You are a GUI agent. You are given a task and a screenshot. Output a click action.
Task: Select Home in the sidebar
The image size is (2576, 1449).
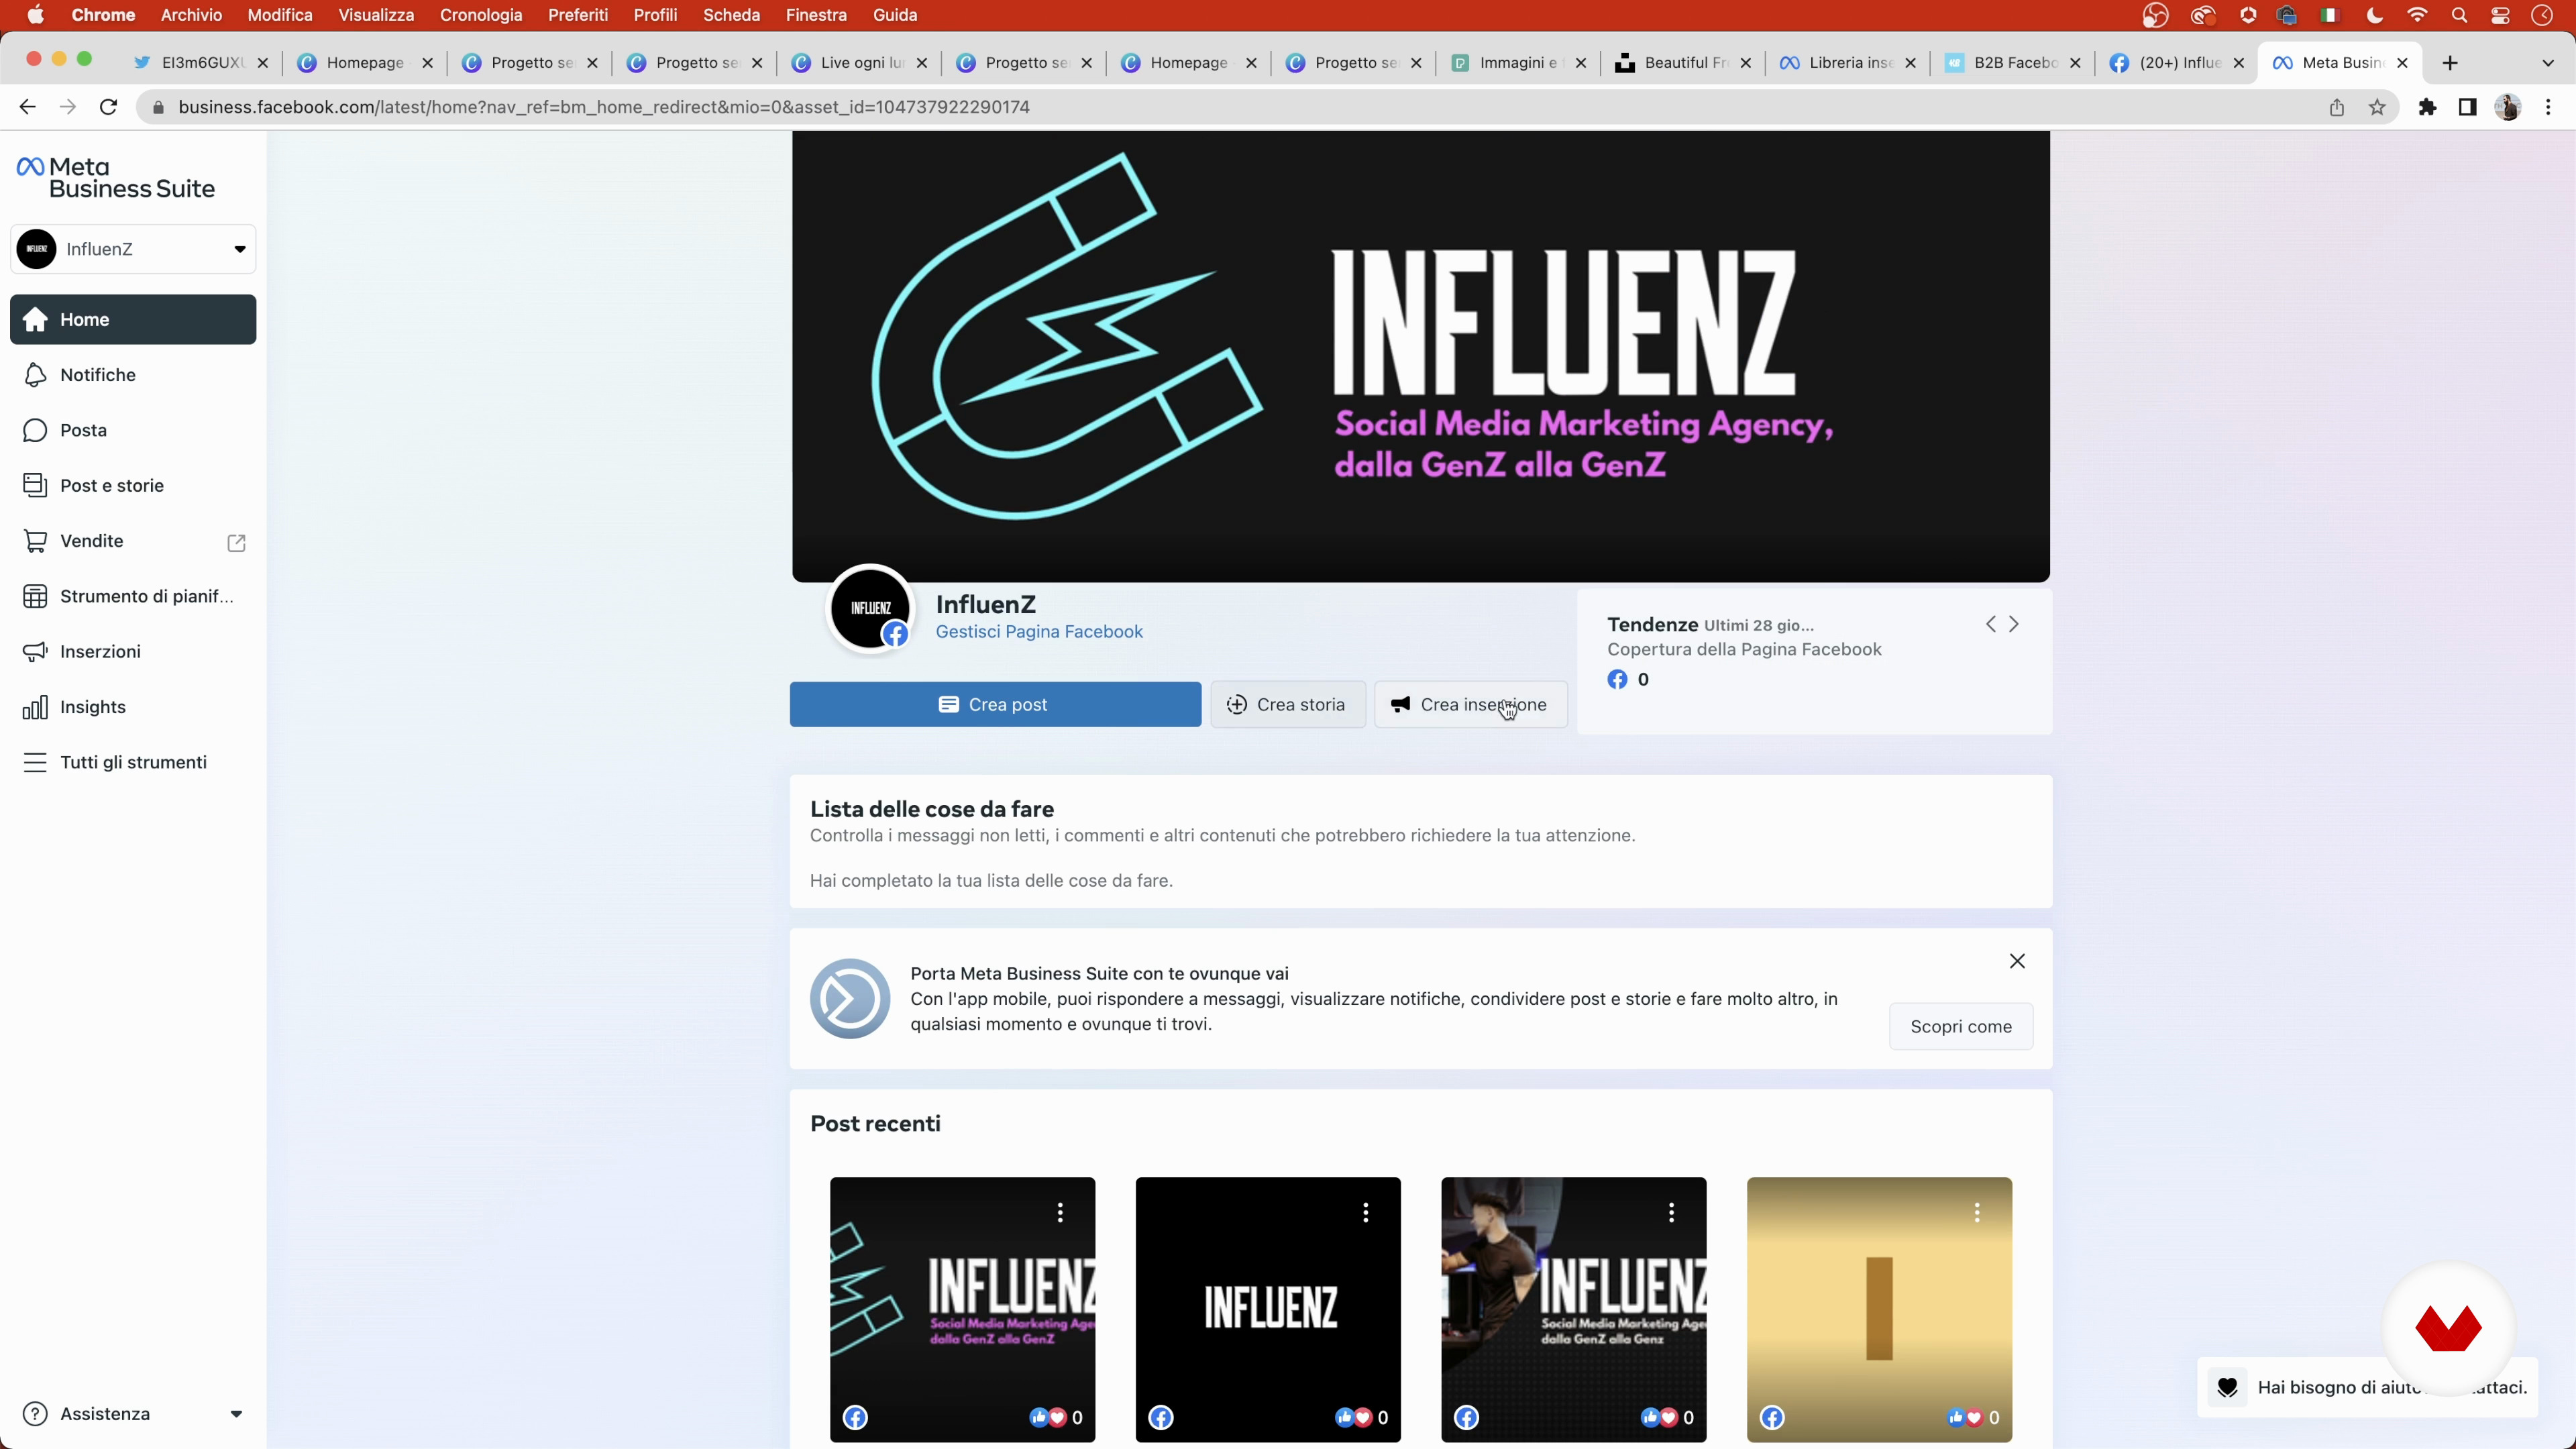tap(133, 320)
